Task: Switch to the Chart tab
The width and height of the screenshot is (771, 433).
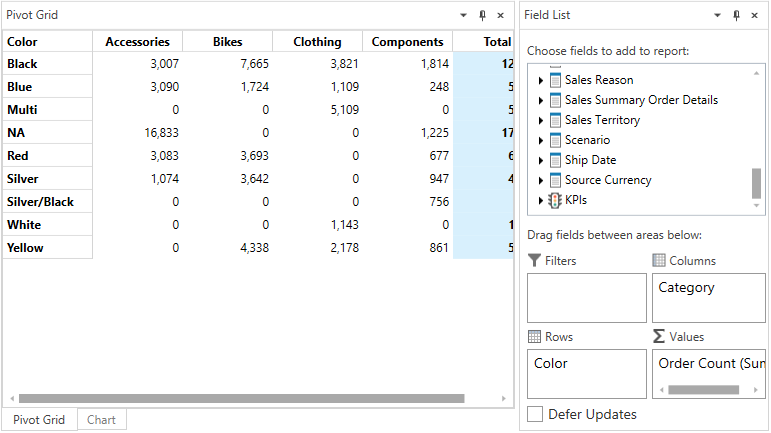Action: 101,420
